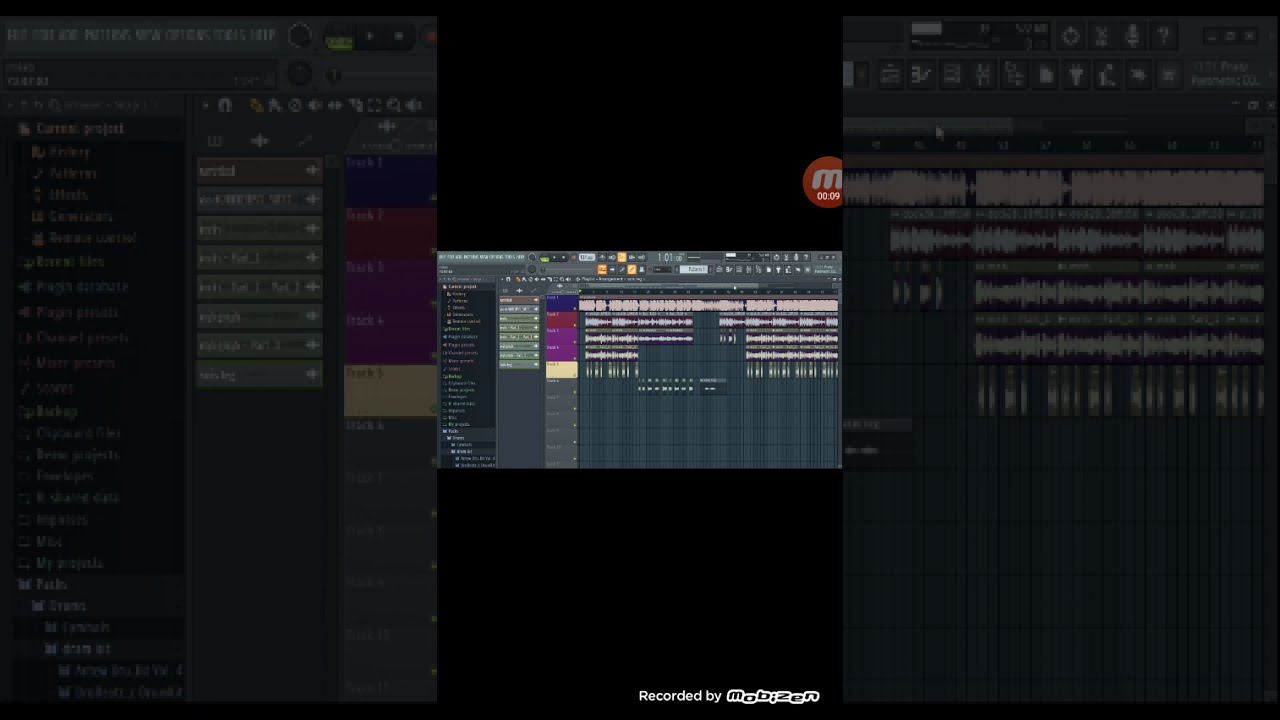The height and width of the screenshot is (720, 1280).
Task: Open the FILE menu in FL Studio
Action: [442, 257]
